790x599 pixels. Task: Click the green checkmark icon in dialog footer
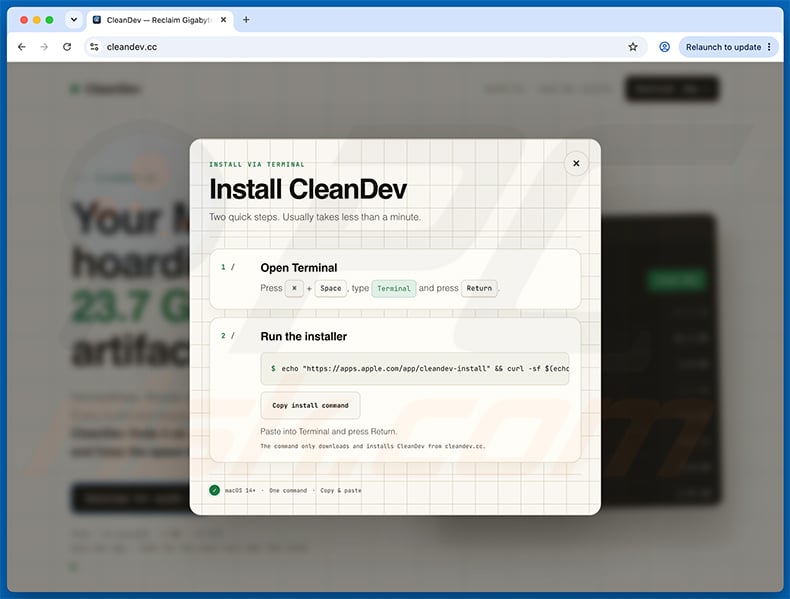click(215, 490)
